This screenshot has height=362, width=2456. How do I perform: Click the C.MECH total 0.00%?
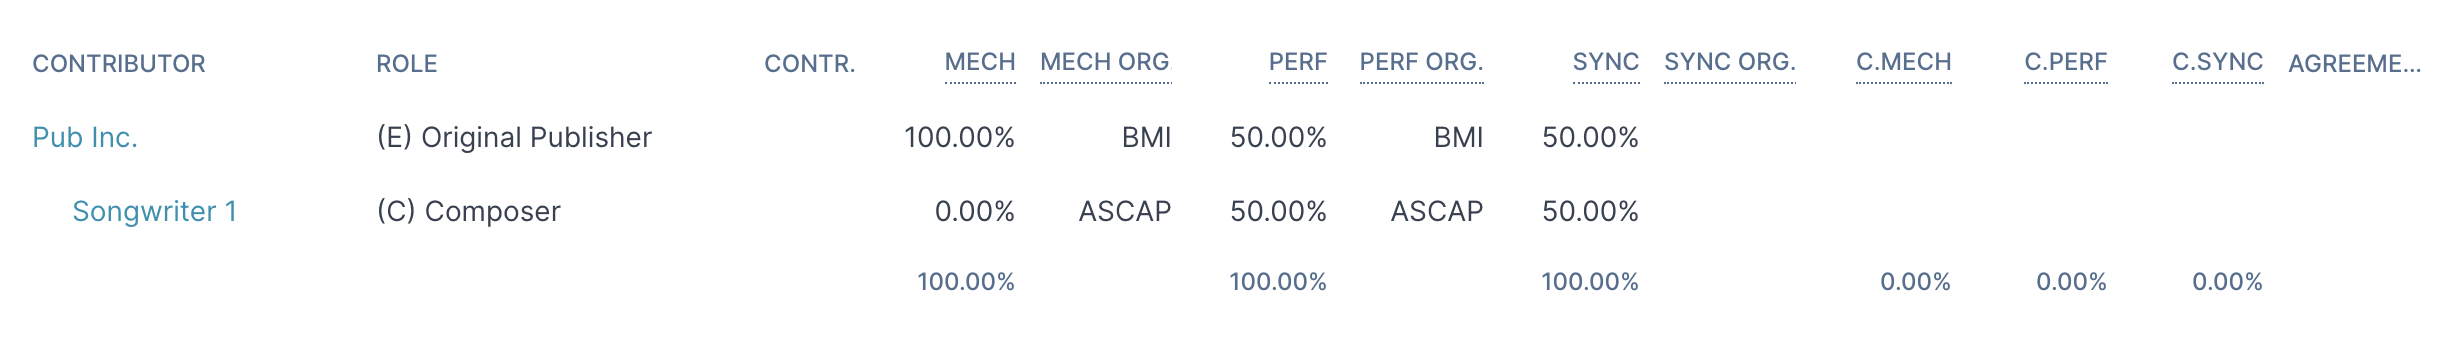tap(1916, 282)
